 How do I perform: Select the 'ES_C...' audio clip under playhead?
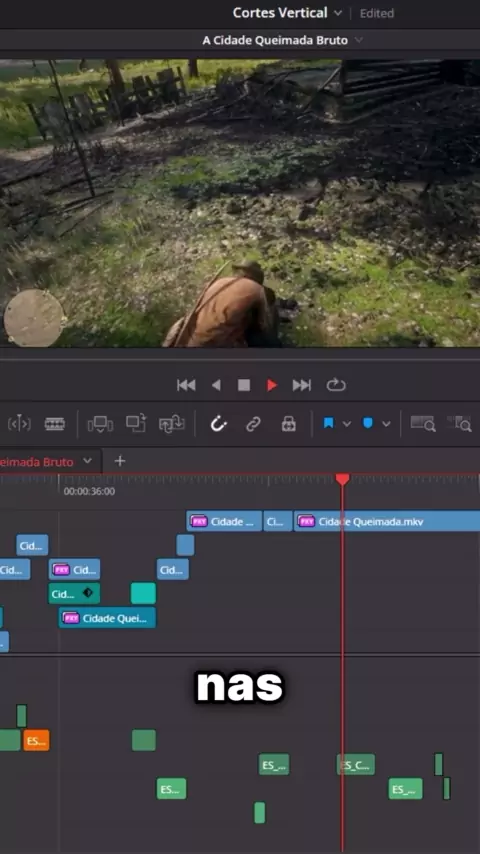(356, 765)
